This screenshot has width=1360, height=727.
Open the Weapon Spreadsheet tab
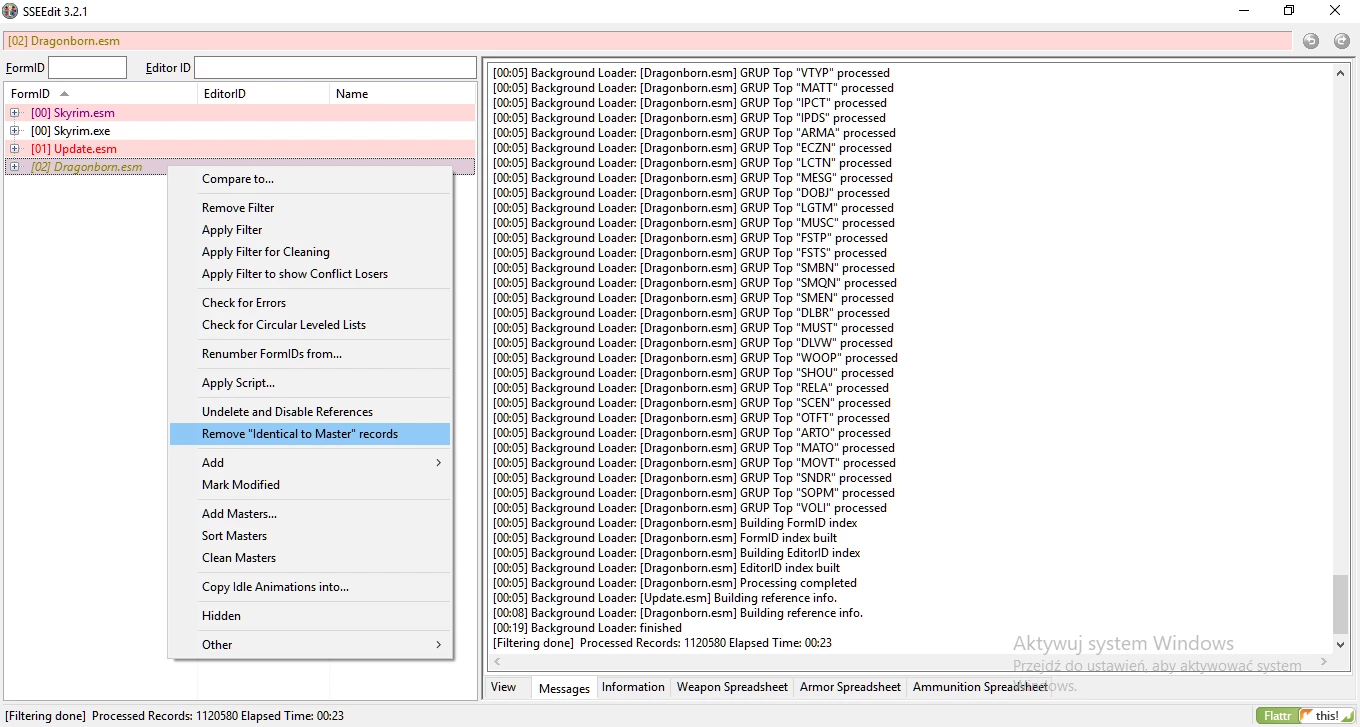(732, 687)
